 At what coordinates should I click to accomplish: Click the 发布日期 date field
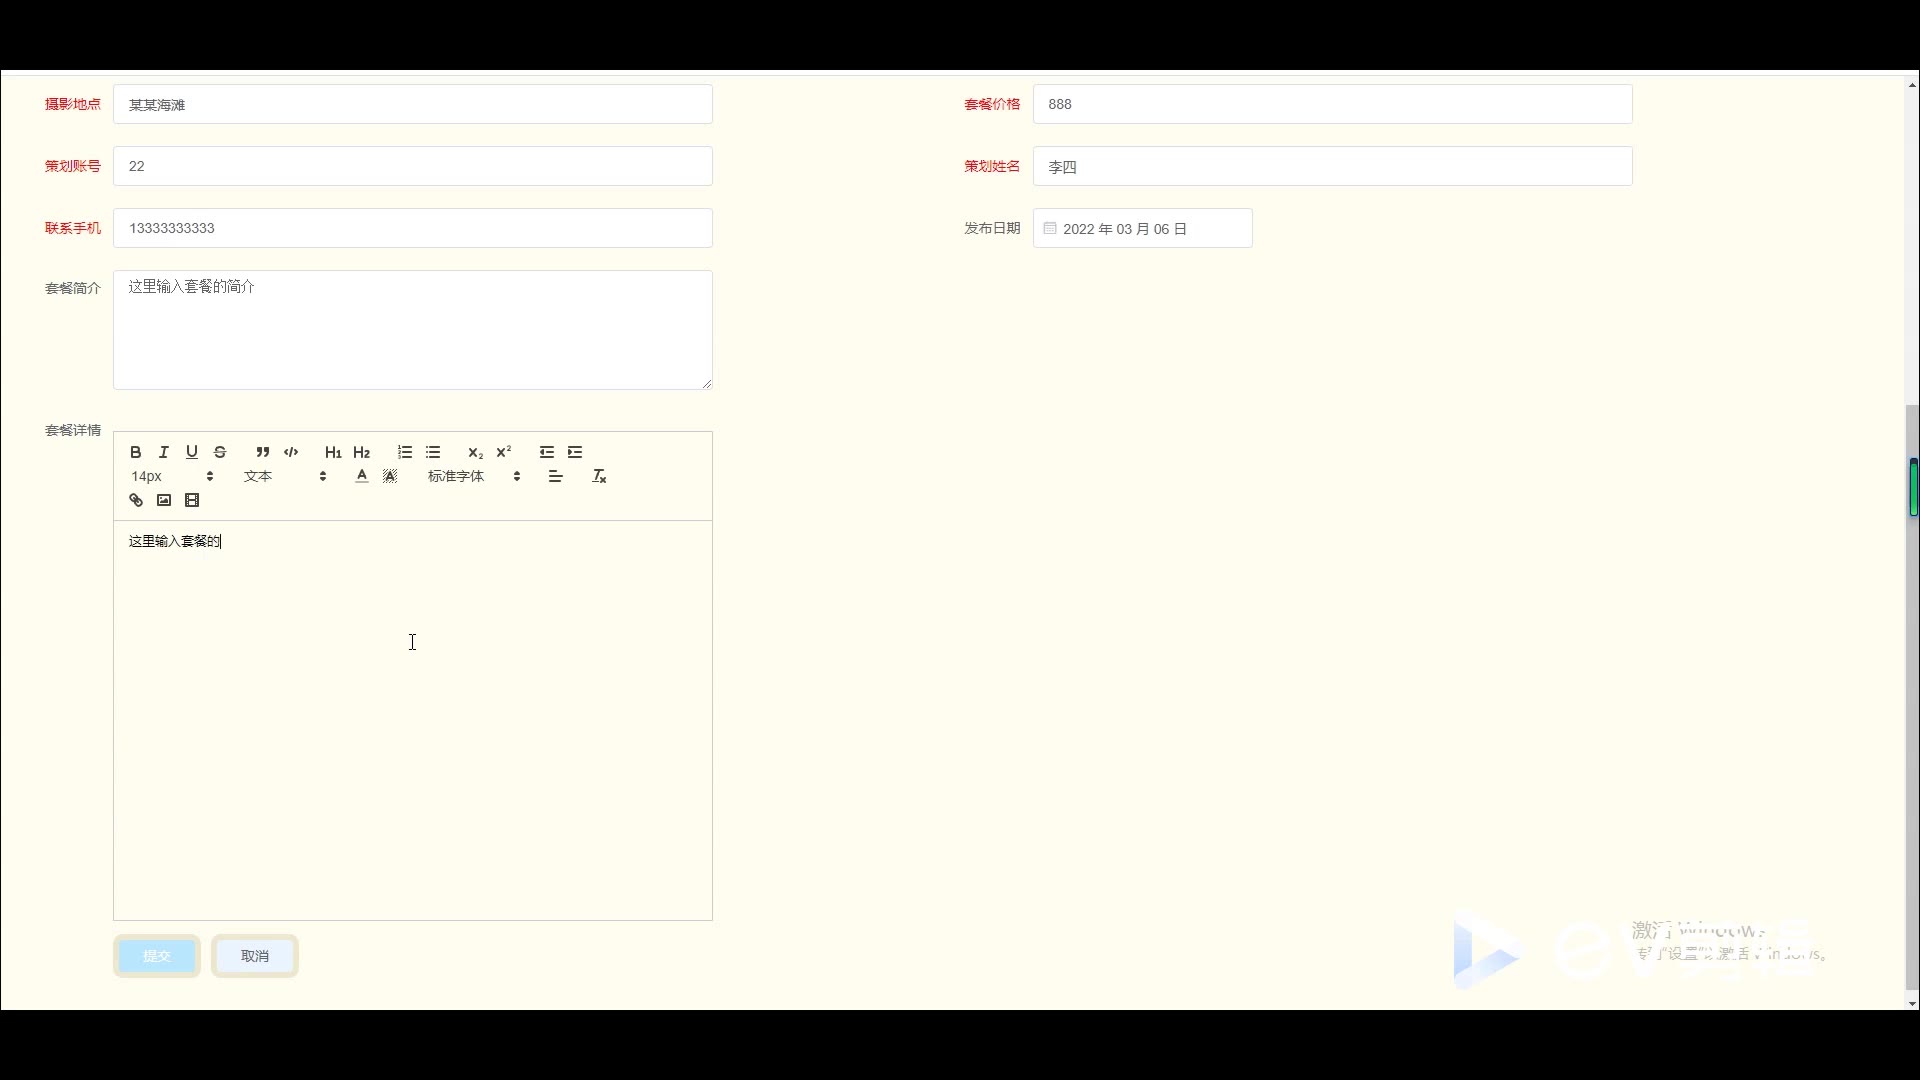[x=1142, y=229]
